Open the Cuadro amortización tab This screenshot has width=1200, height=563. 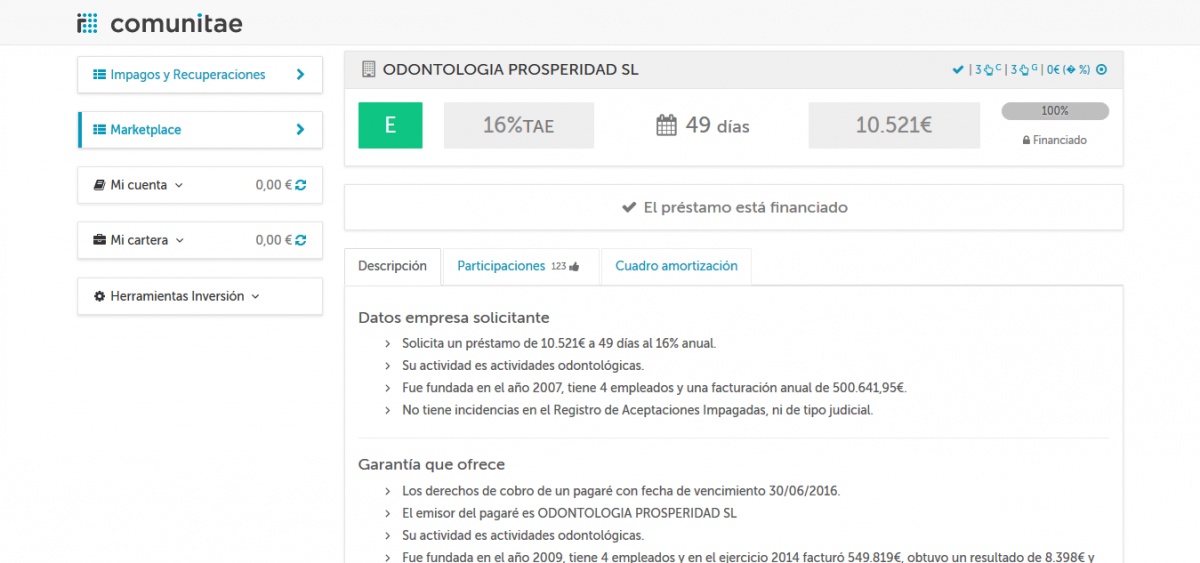(x=676, y=266)
